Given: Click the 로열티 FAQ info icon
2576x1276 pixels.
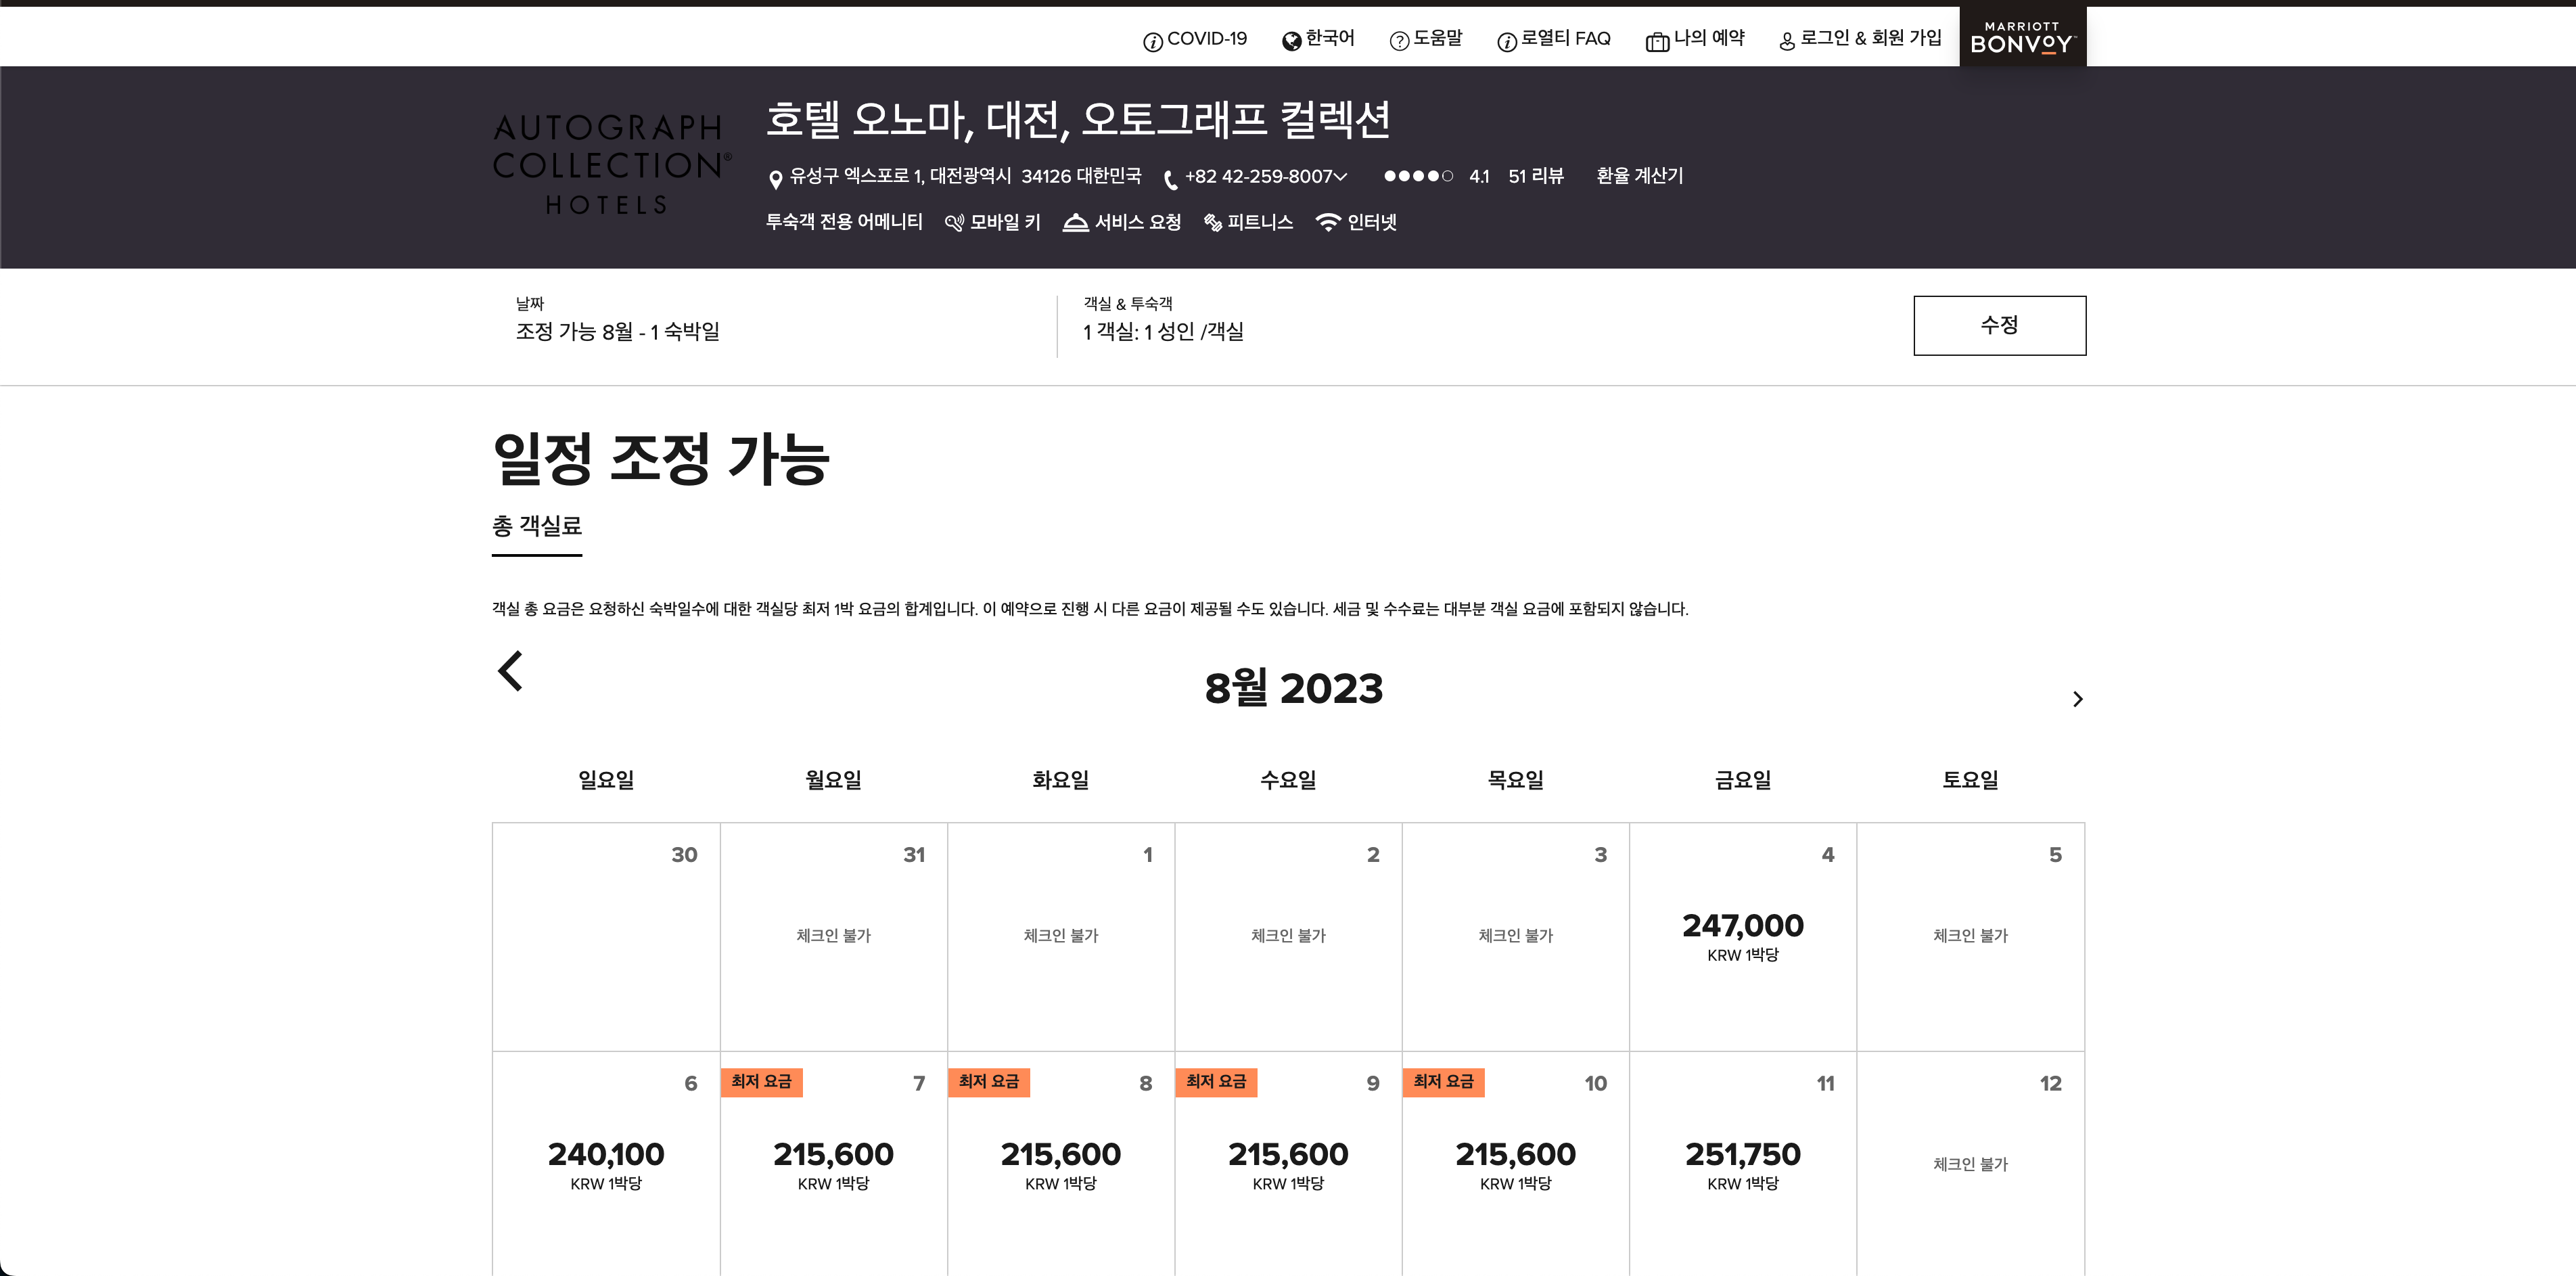Looking at the screenshot, I should 1506,41.
